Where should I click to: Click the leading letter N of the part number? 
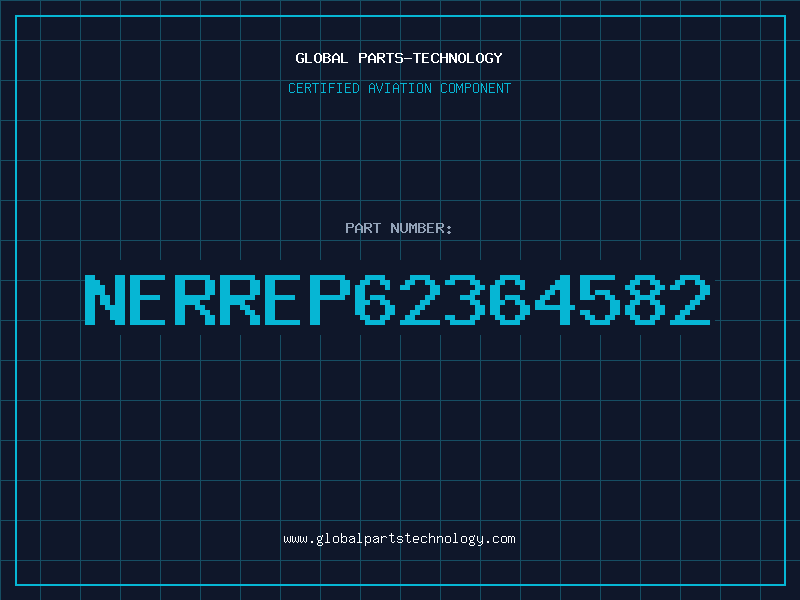[x=105, y=299]
